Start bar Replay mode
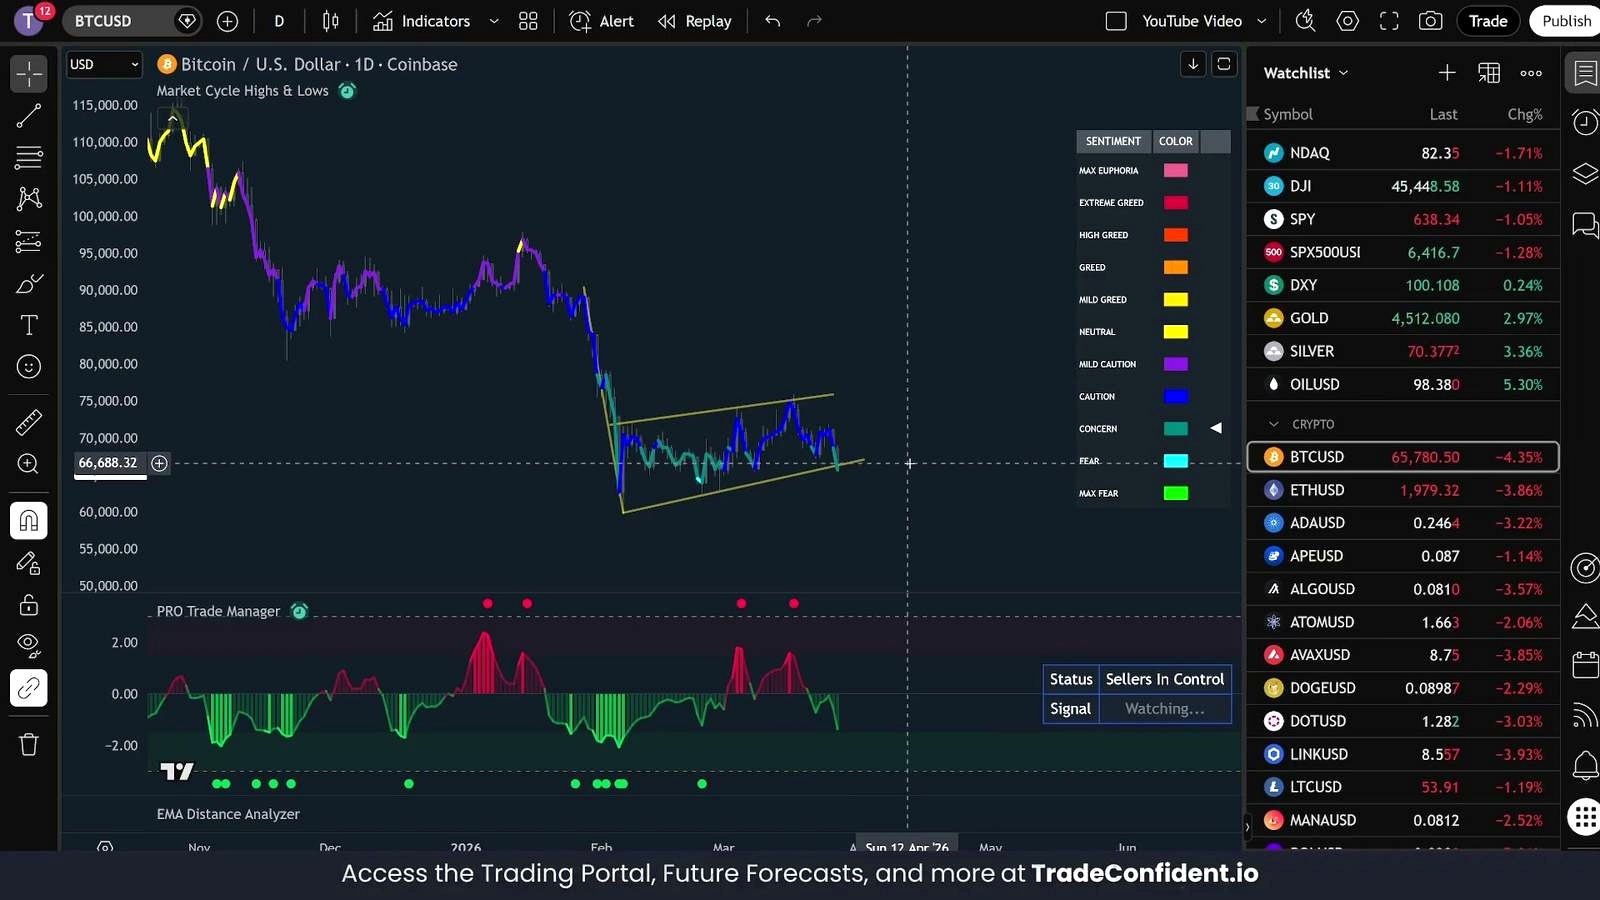Screen dimensions: 1600x900 [x=695, y=21]
